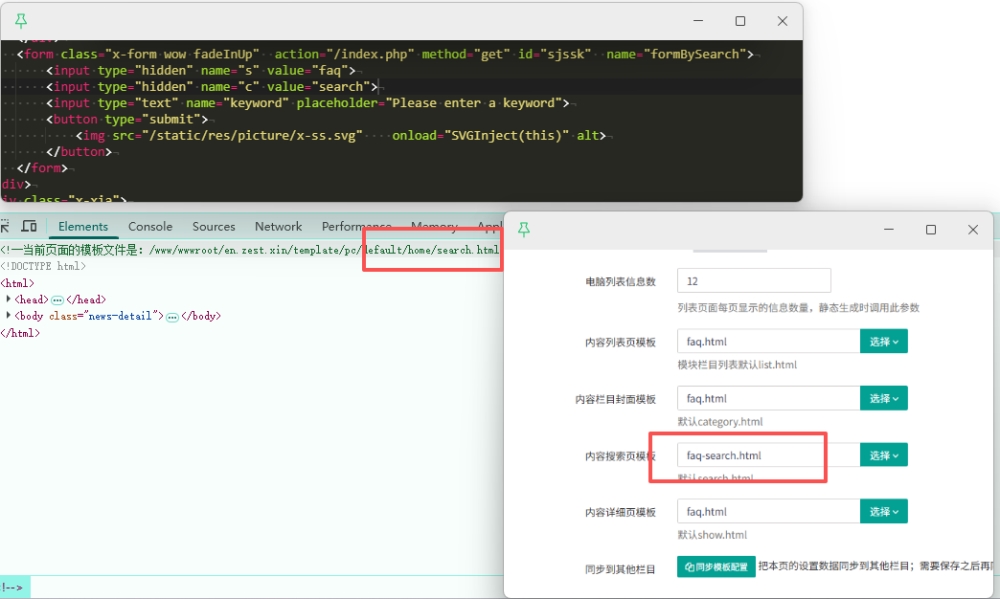The height and width of the screenshot is (599, 1000).
Task: Click the inspect element picker icon in DevTools
Action: pos(5,227)
